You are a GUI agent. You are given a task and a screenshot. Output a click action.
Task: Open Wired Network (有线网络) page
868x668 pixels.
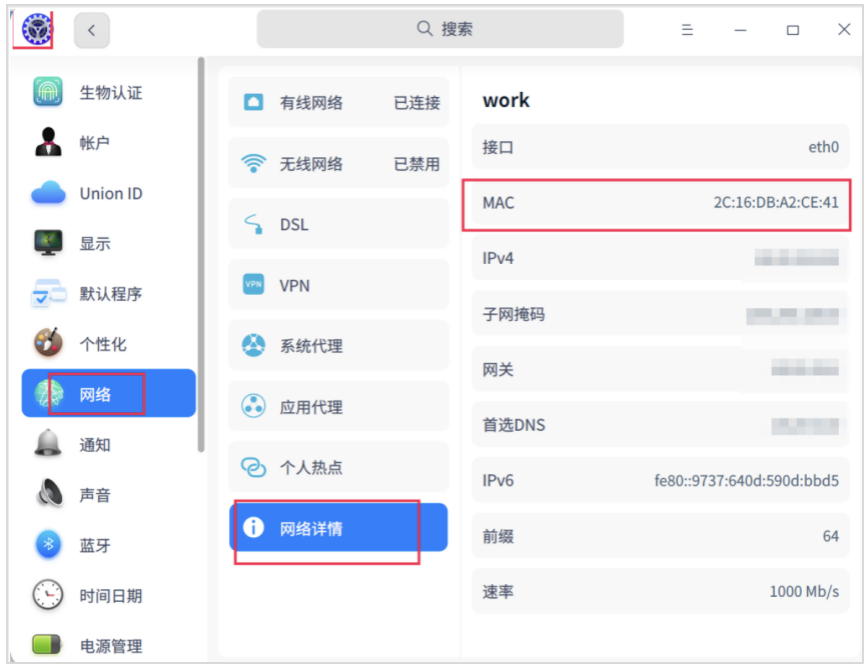click(x=338, y=102)
